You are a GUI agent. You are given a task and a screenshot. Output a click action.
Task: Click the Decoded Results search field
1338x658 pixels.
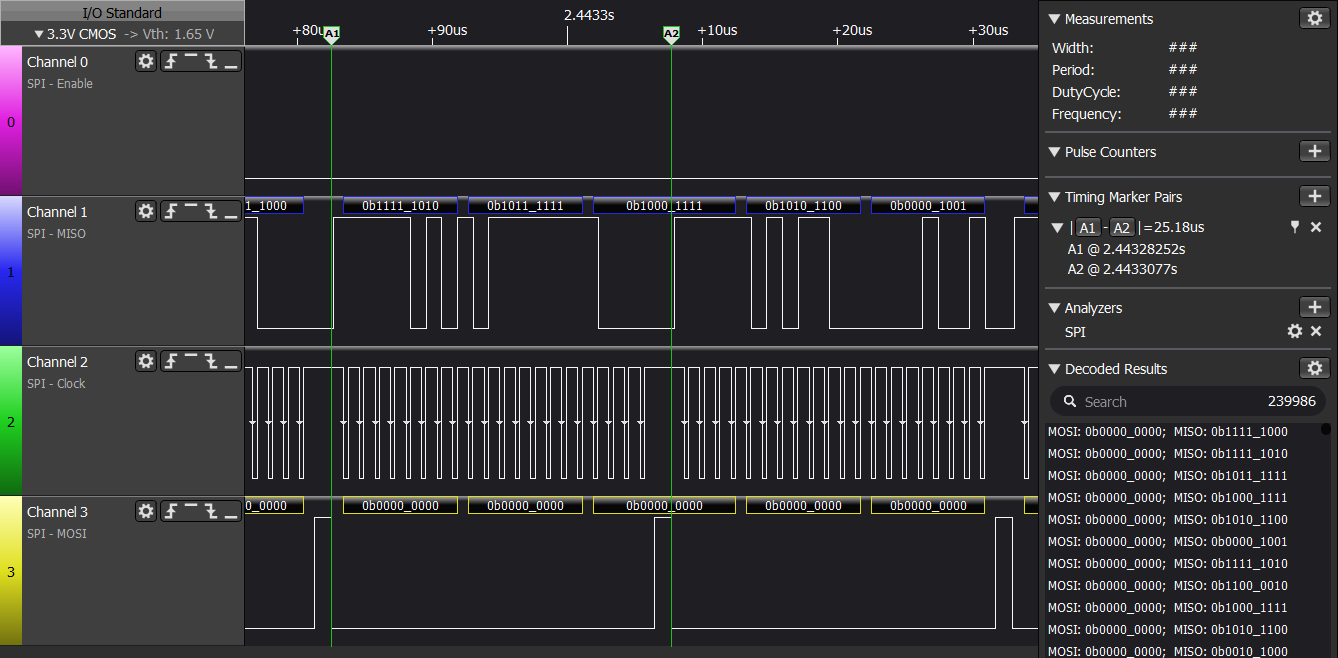coord(1187,401)
